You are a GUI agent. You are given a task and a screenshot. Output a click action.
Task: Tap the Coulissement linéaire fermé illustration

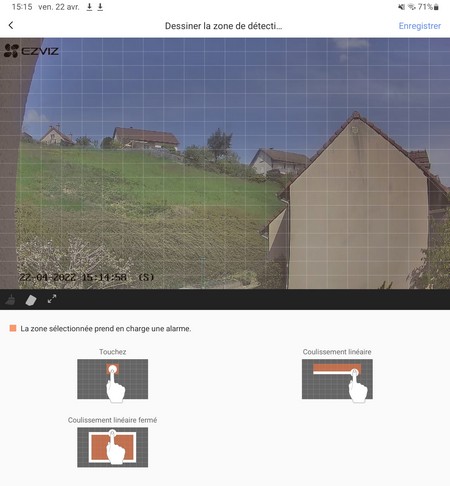[113, 447]
